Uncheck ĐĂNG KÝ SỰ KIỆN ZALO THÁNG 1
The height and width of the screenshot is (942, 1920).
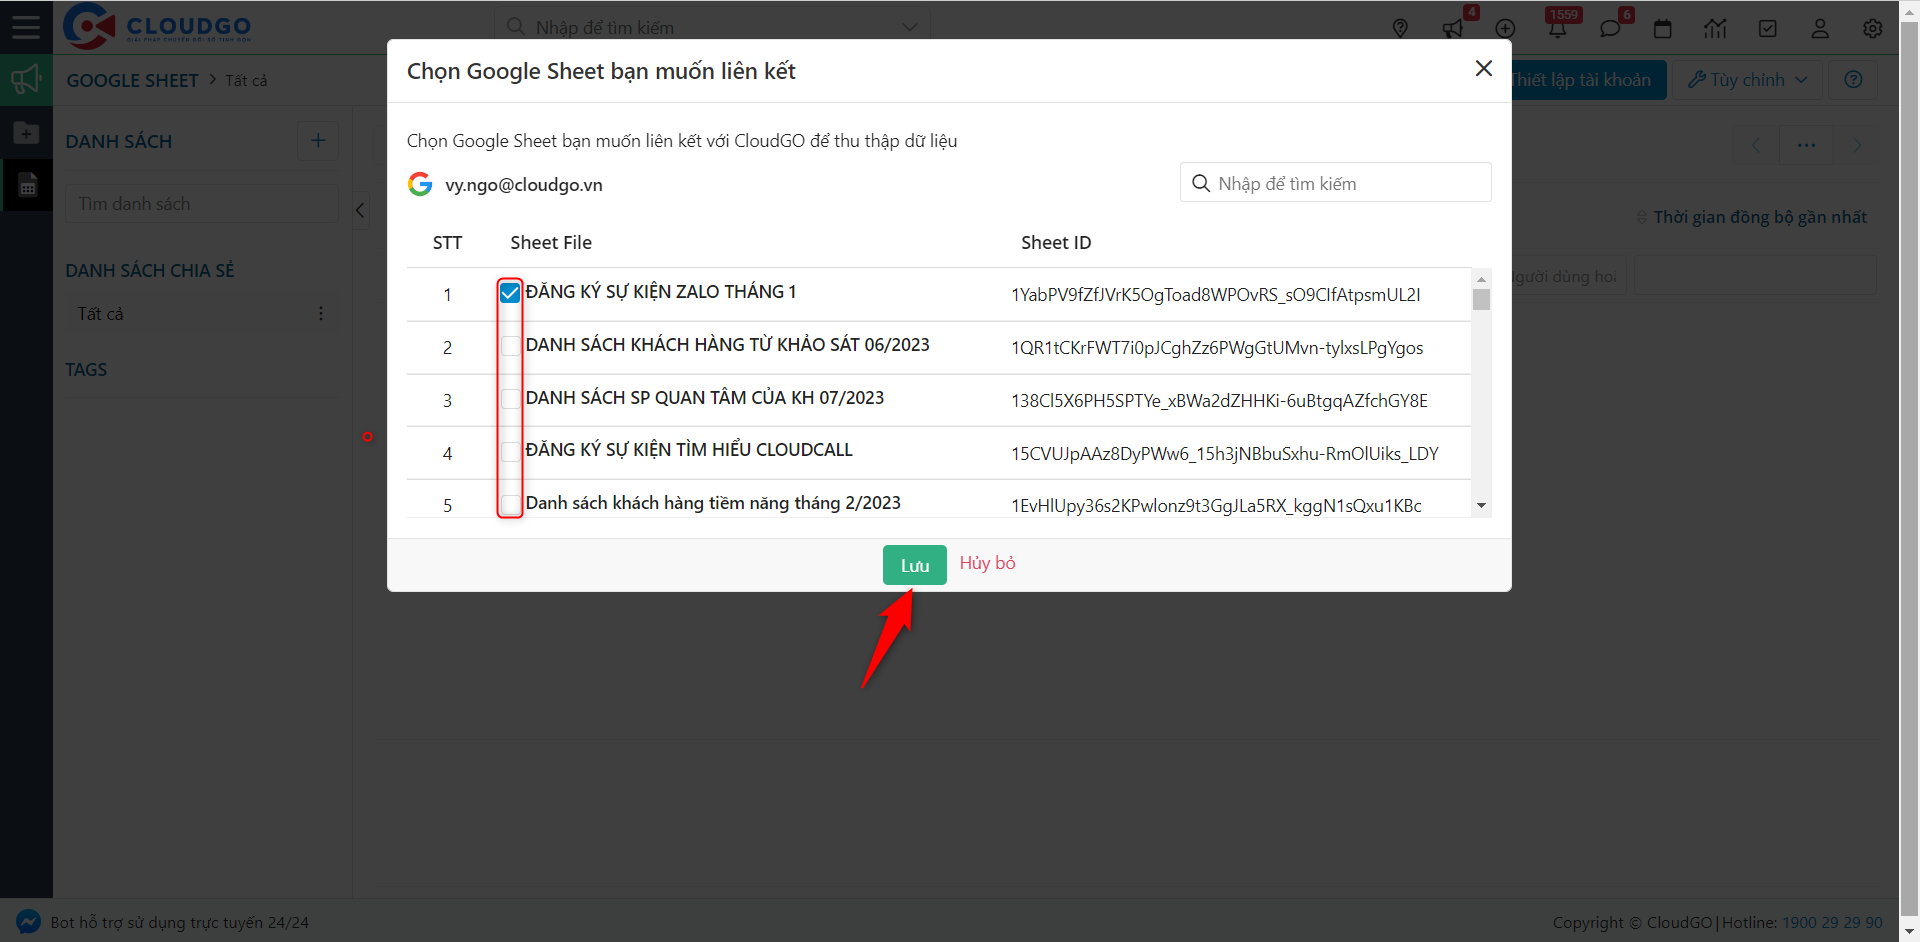(x=510, y=293)
